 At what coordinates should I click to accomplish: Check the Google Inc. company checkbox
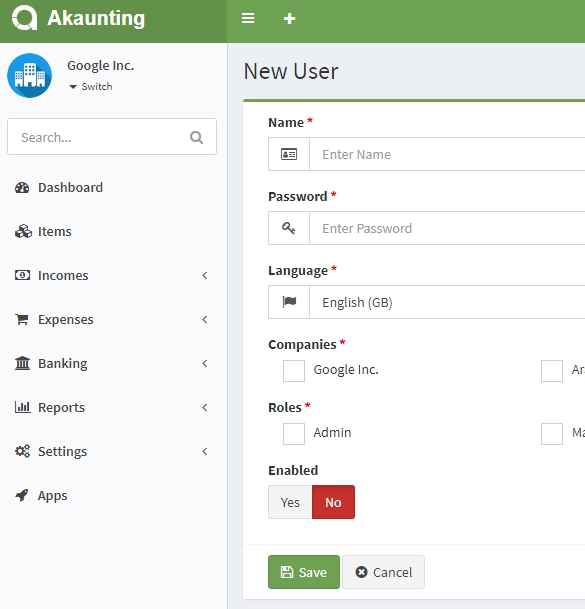click(x=294, y=371)
